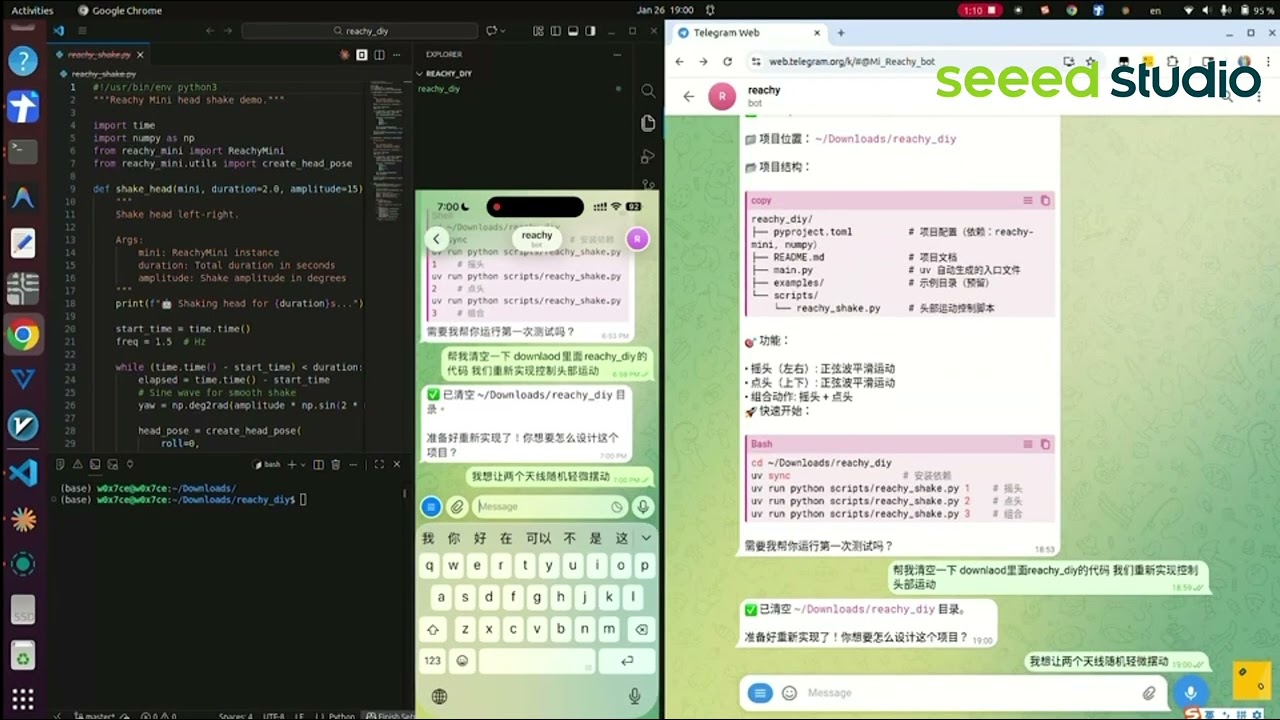Split the terminal pane
This screenshot has width=1280, height=720.
319,464
